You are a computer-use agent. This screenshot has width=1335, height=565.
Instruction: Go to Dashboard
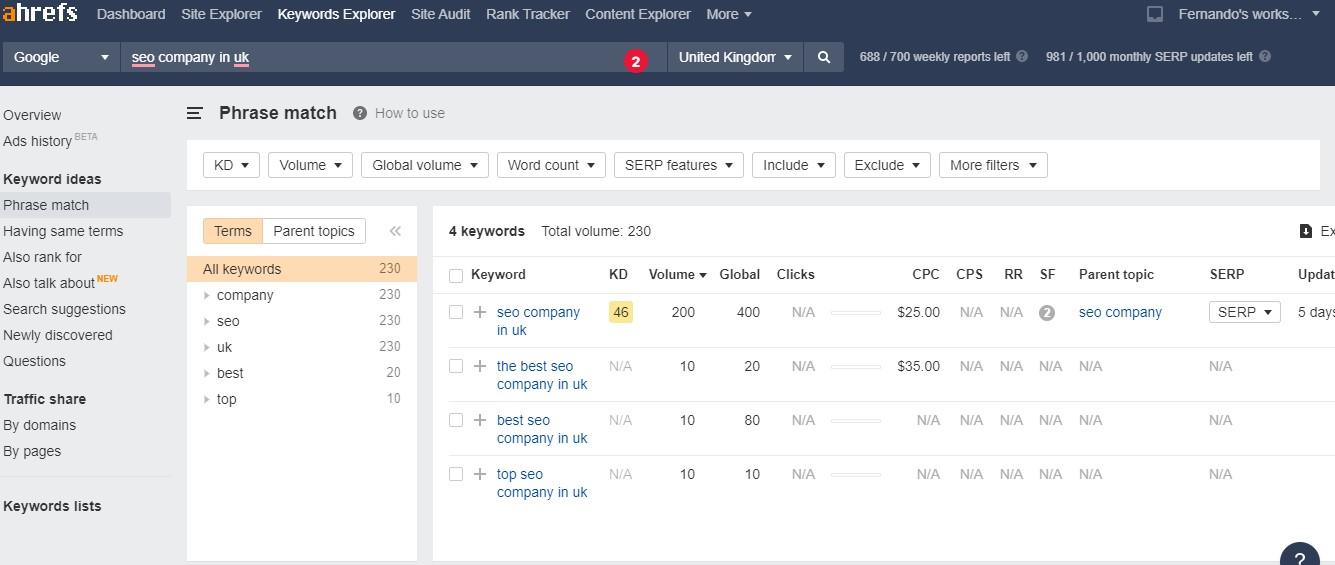click(x=131, y=14)
